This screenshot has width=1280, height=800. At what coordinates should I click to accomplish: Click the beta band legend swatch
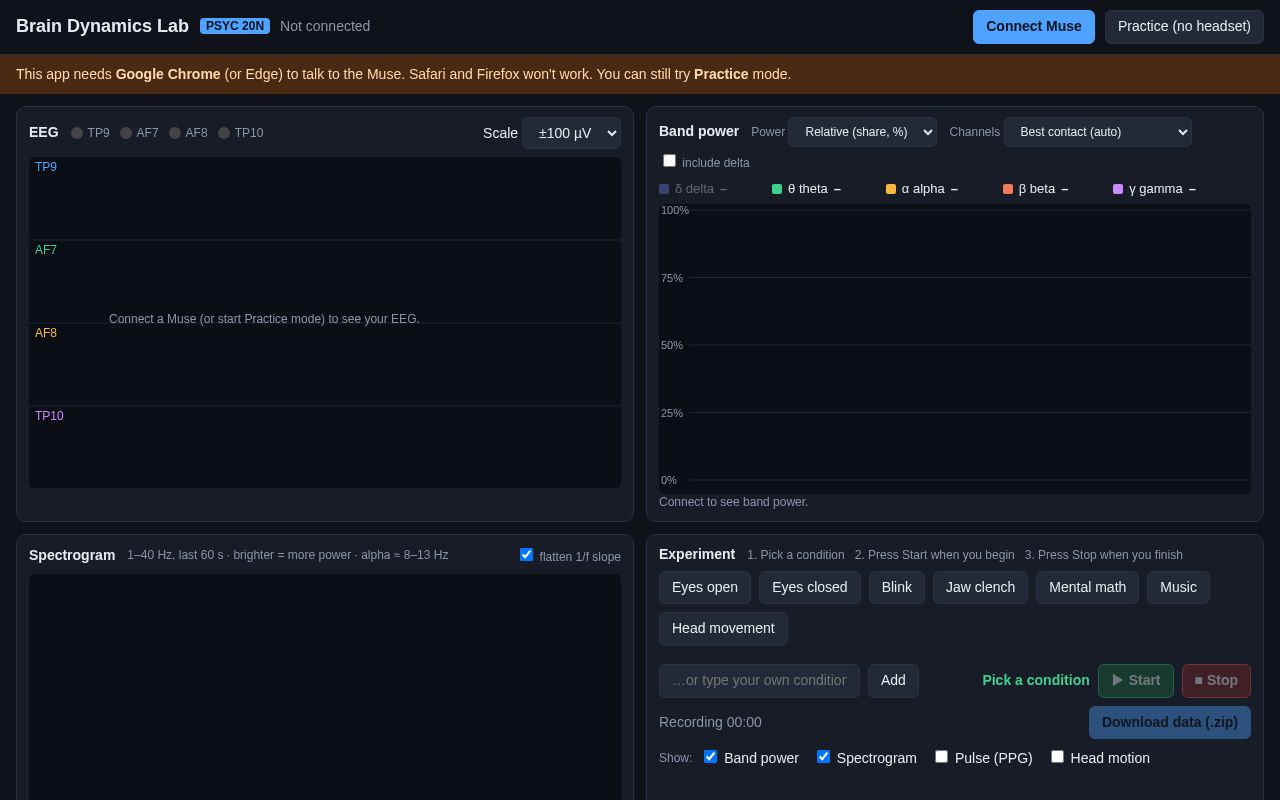(x=1008, y=189)
